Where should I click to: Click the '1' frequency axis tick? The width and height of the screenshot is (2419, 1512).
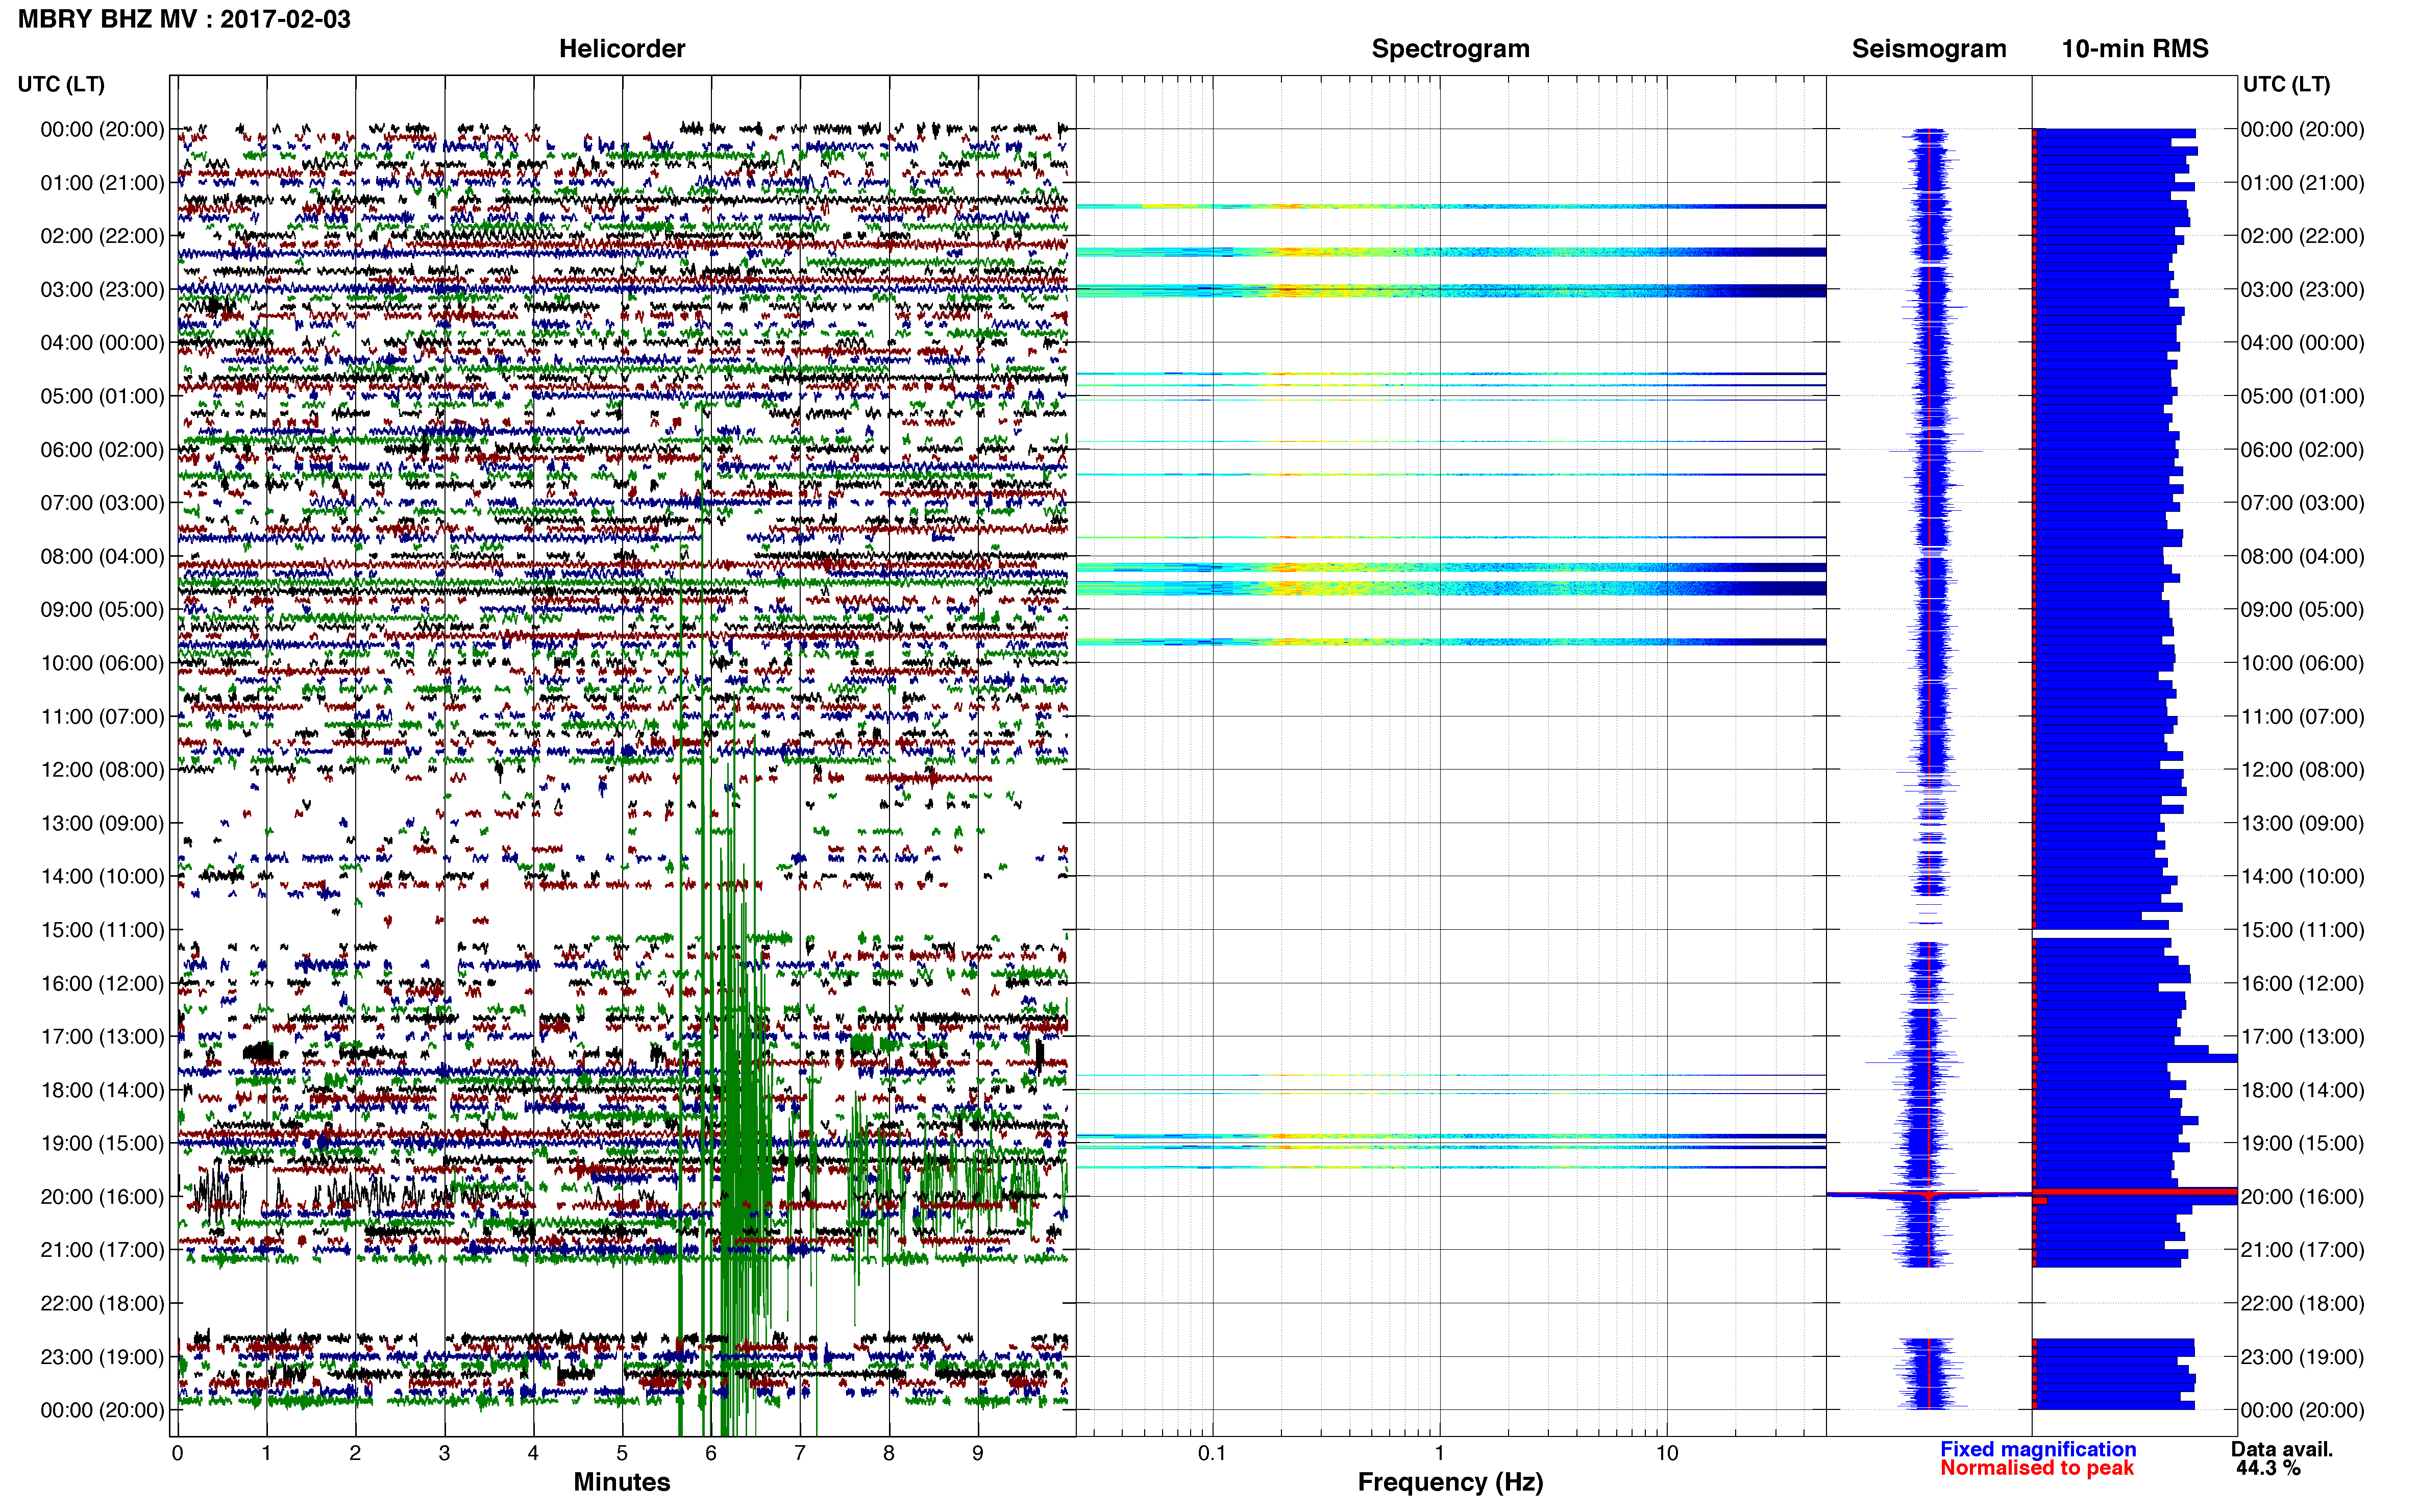pyautogui.click(x=1439, y=1453)
